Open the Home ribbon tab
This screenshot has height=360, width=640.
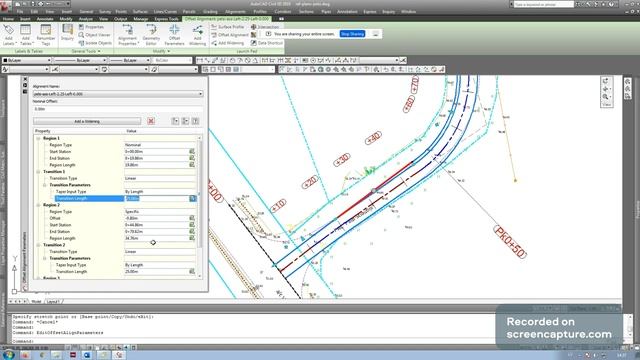[8, 19]
